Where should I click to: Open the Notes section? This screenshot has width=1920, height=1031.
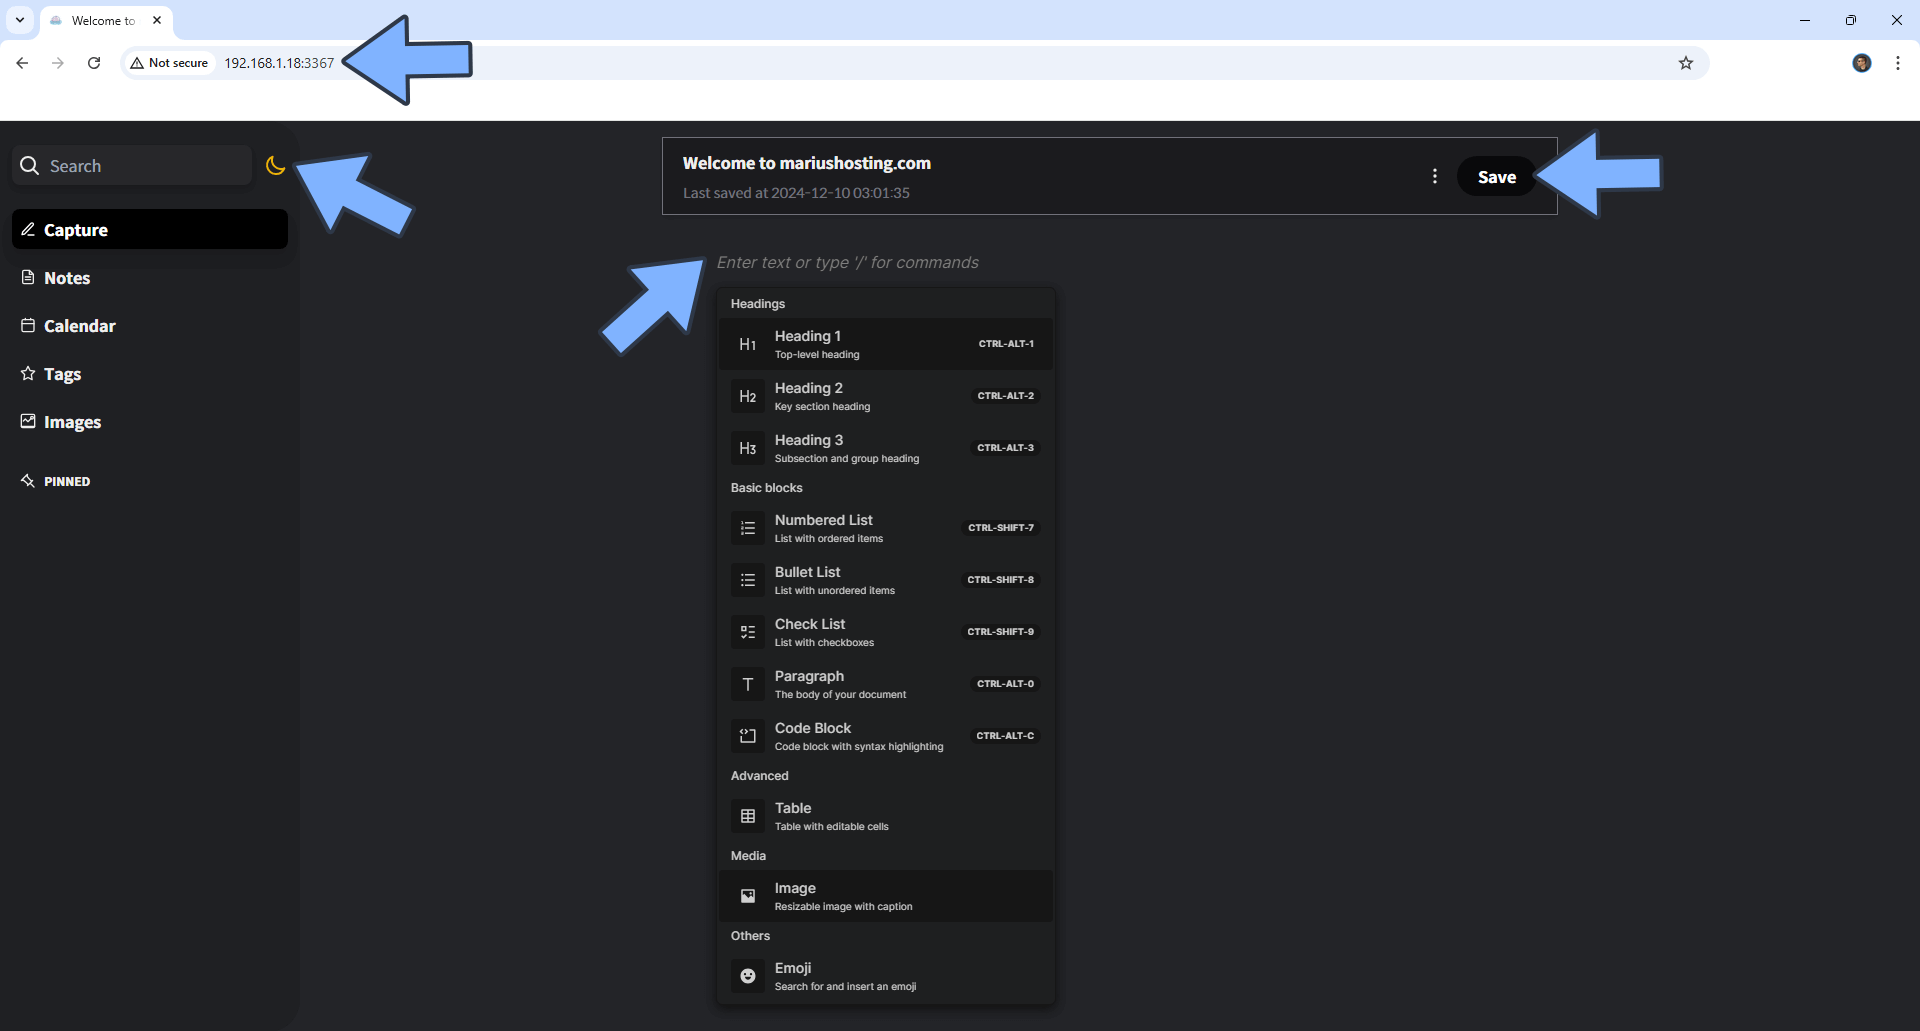(150, 278)
